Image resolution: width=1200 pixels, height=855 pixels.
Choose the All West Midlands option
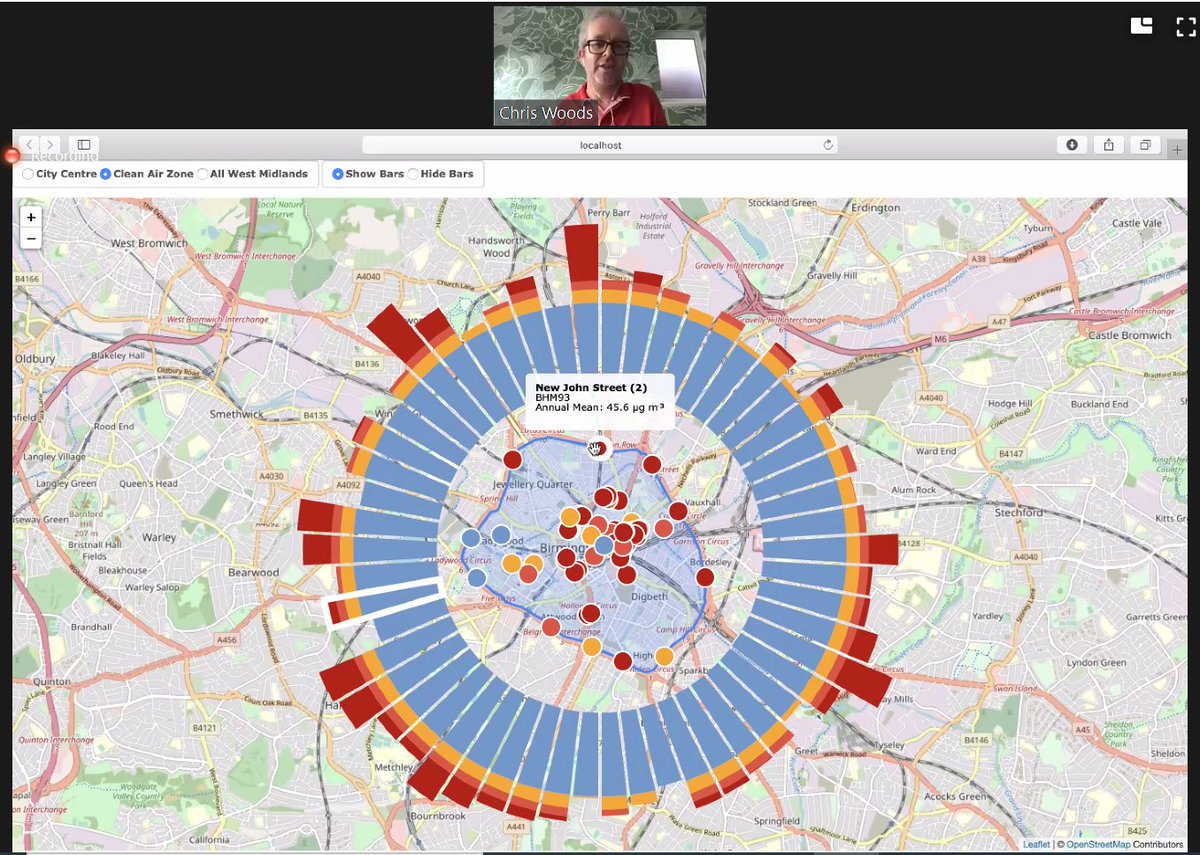tap(203, 173)
